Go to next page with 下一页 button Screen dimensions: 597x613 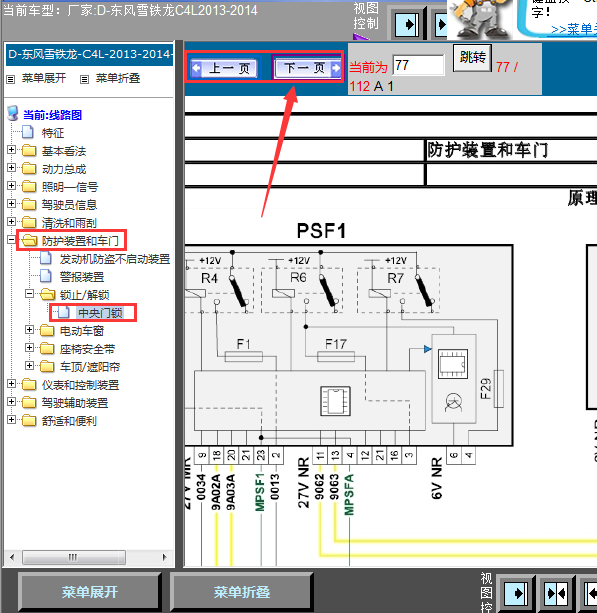(x=308, y=68)
